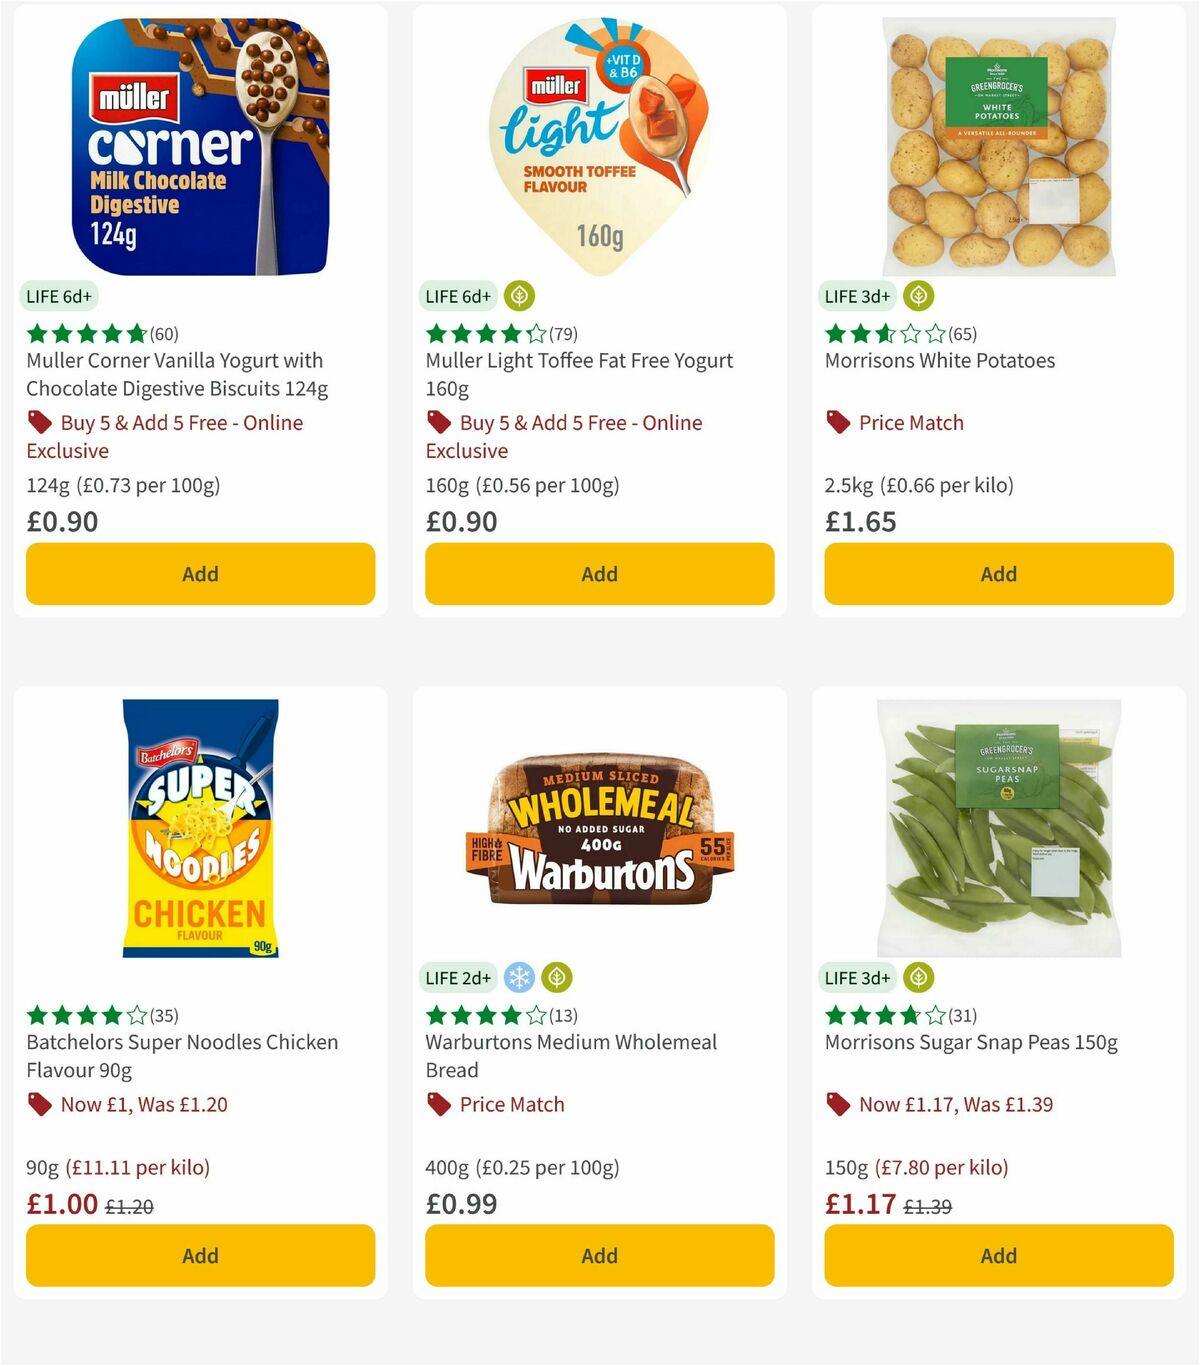Click the LIFE 2d+ badge on Warburtons bread
This screenshot has width=1200, height=1366.
click(x=459, y=977)
